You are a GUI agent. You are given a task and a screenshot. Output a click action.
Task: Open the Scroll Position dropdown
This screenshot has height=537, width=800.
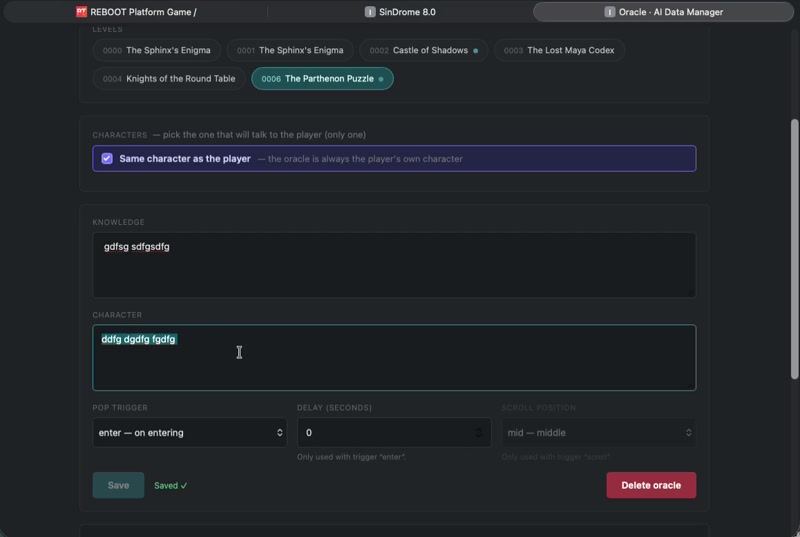(x=598, y=432)
